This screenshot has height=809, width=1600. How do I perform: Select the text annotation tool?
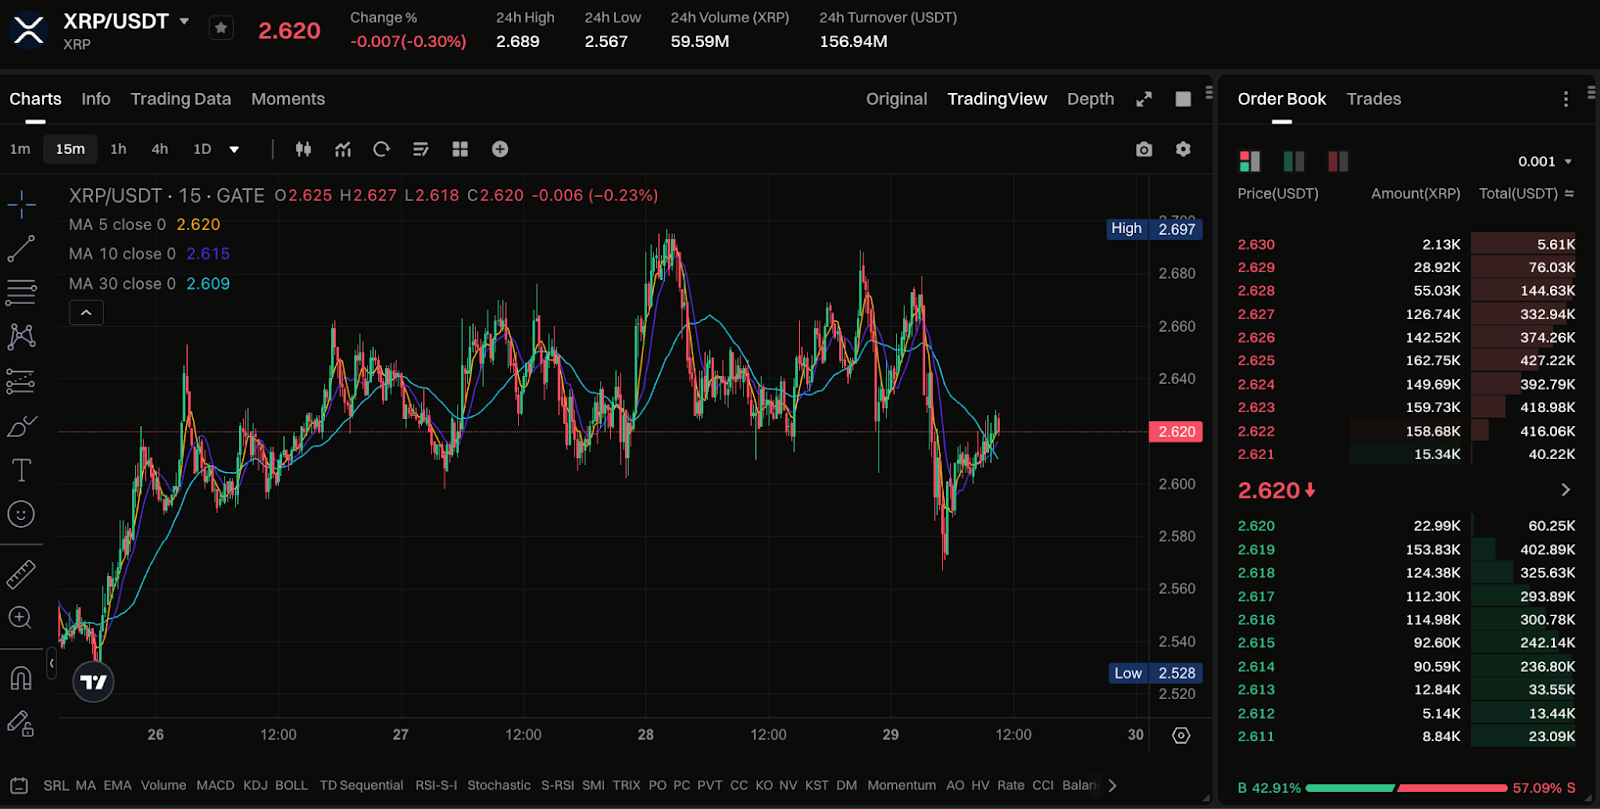point(21,470)
